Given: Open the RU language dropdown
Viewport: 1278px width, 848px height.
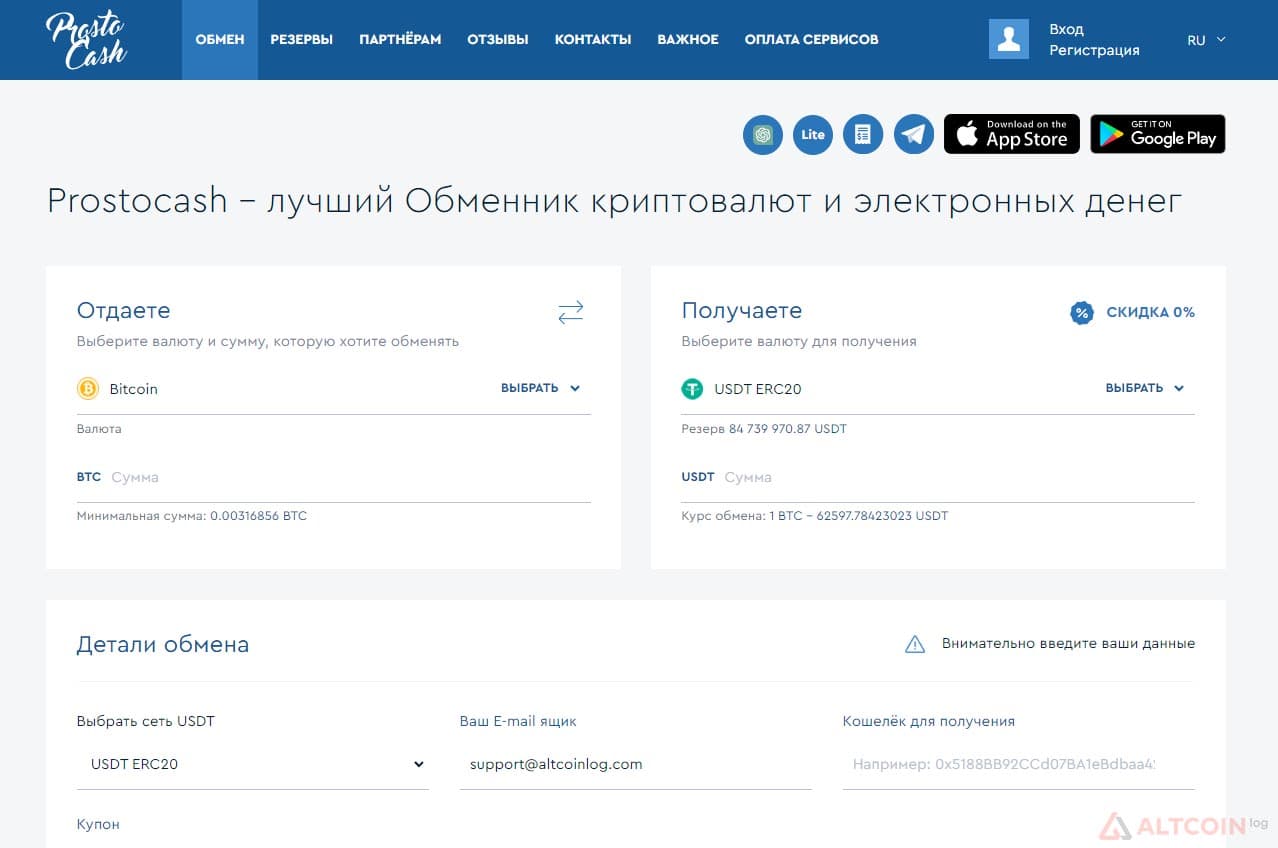Looking at the screenshot, I should pos(1206,40).
